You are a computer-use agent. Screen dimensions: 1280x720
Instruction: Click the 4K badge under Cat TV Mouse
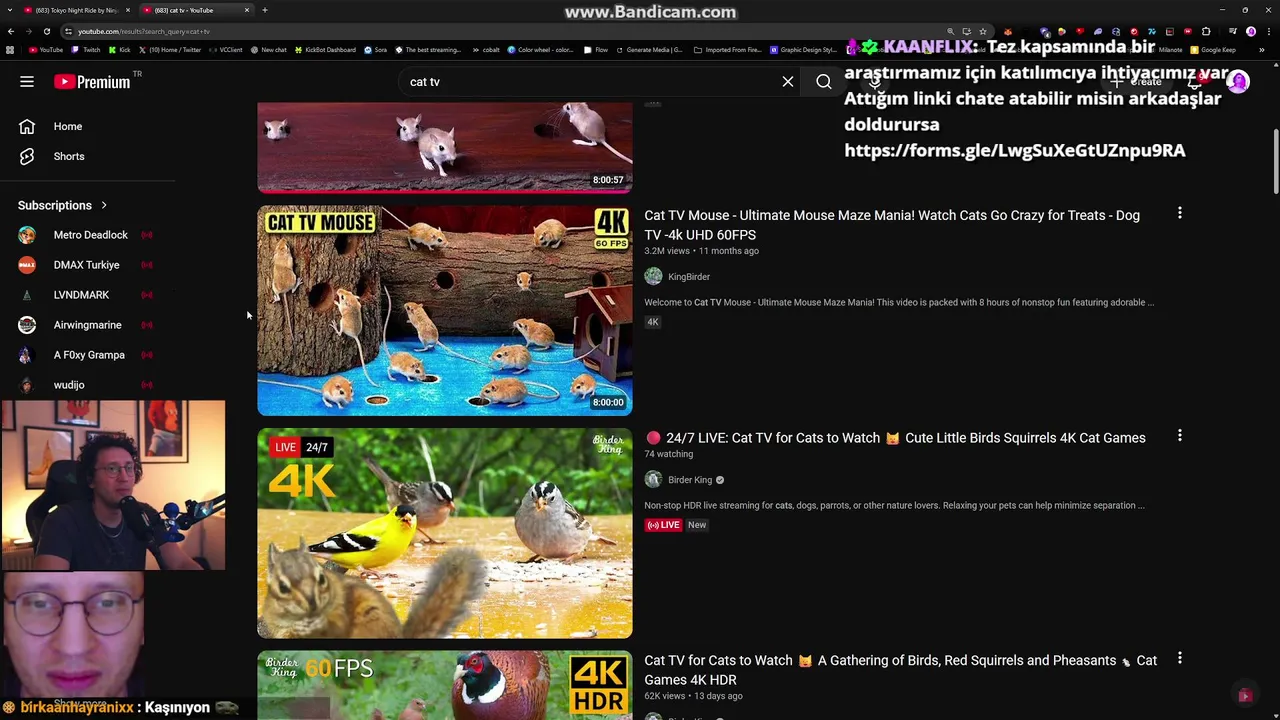pos(653,322)
